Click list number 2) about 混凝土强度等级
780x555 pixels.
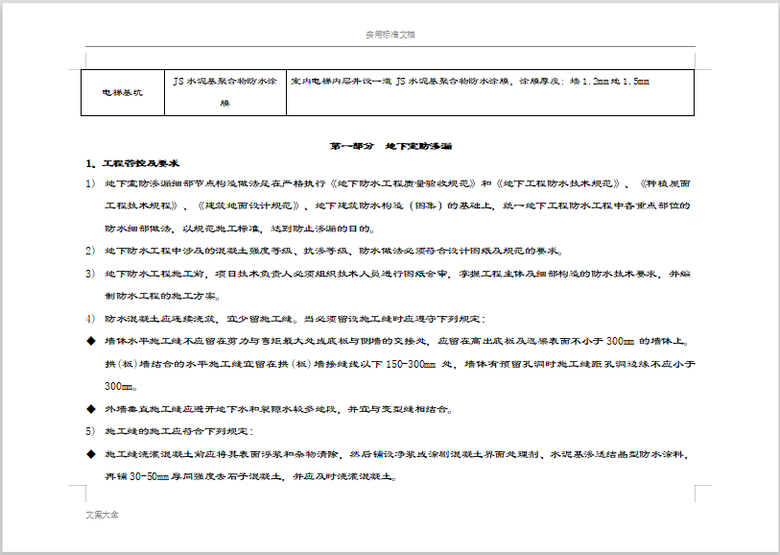click(x=90, y=250)
